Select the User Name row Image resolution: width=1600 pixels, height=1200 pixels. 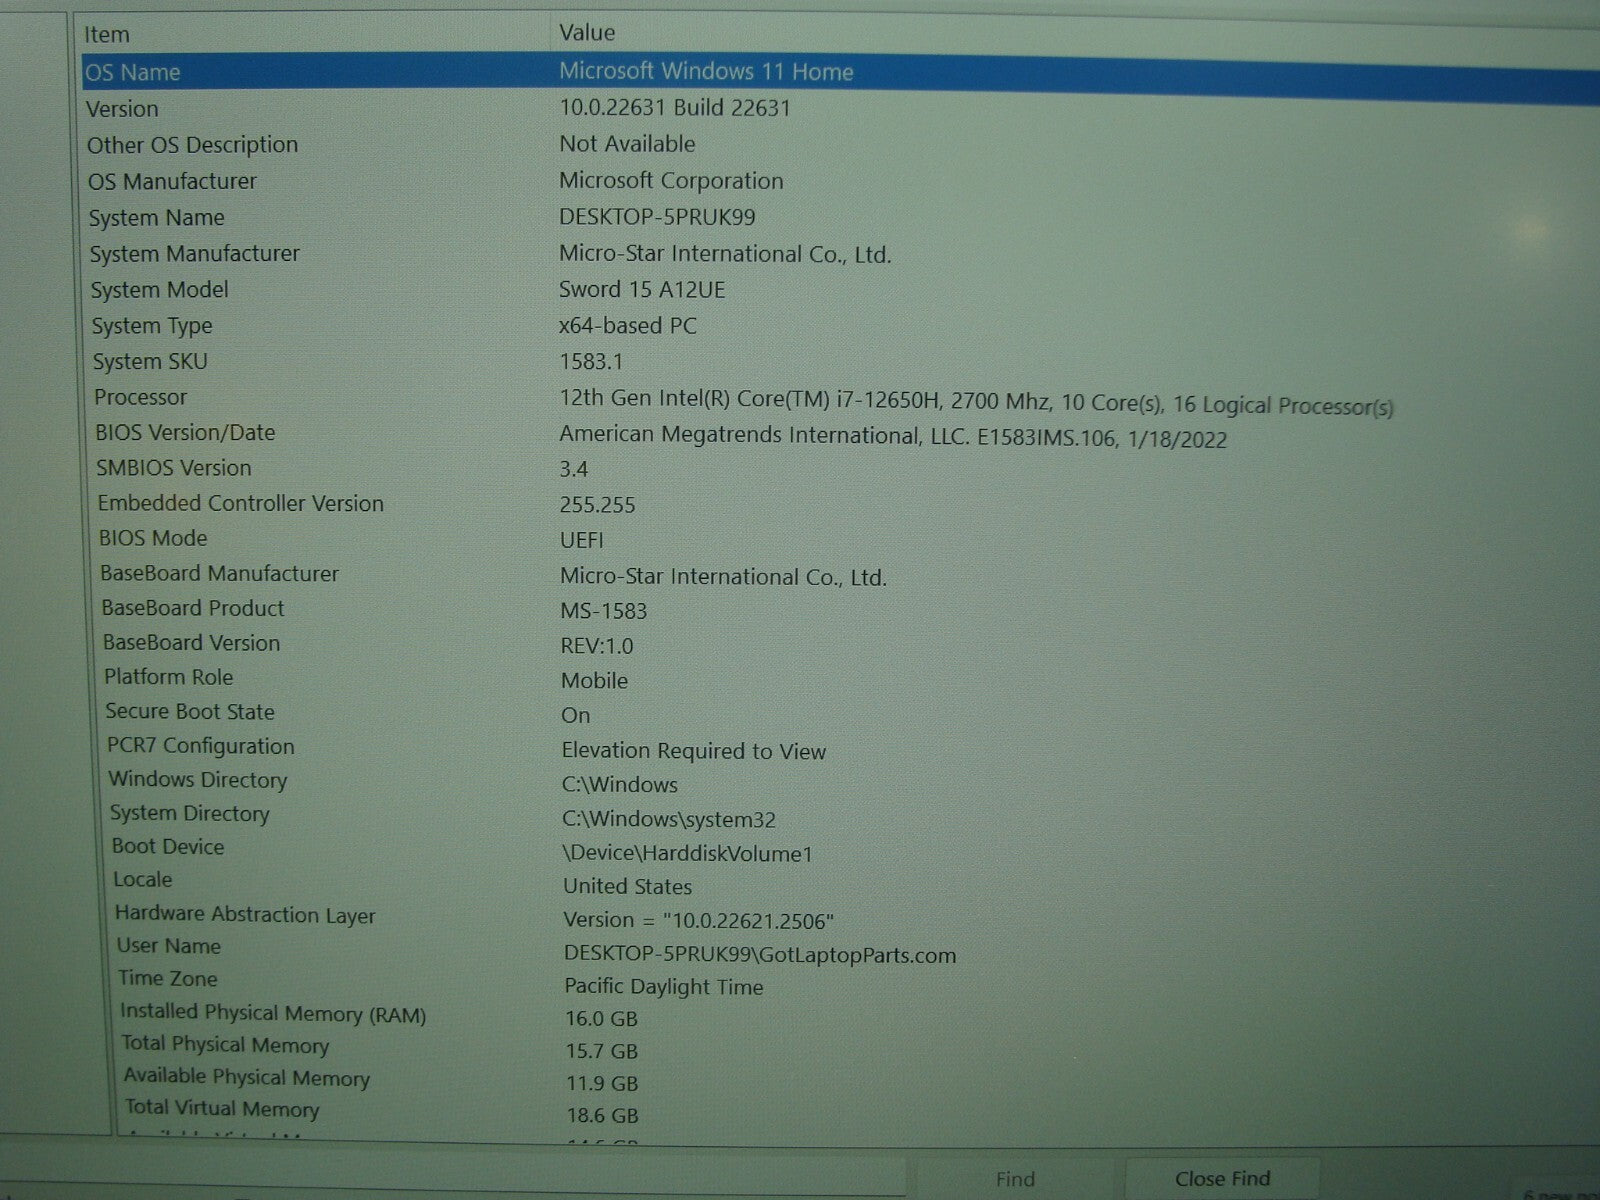168,946
